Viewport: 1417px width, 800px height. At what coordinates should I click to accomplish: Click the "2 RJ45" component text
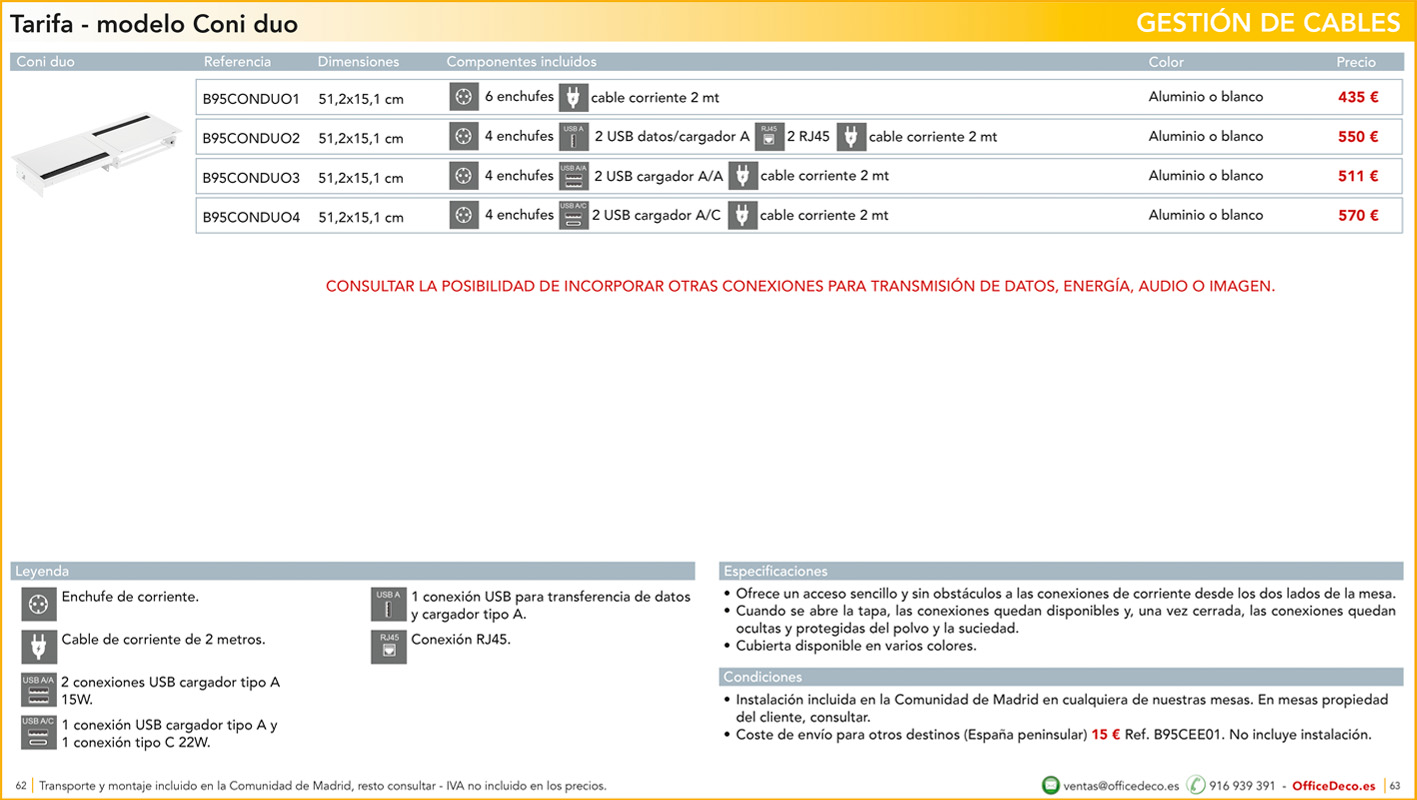click(808, 136)
